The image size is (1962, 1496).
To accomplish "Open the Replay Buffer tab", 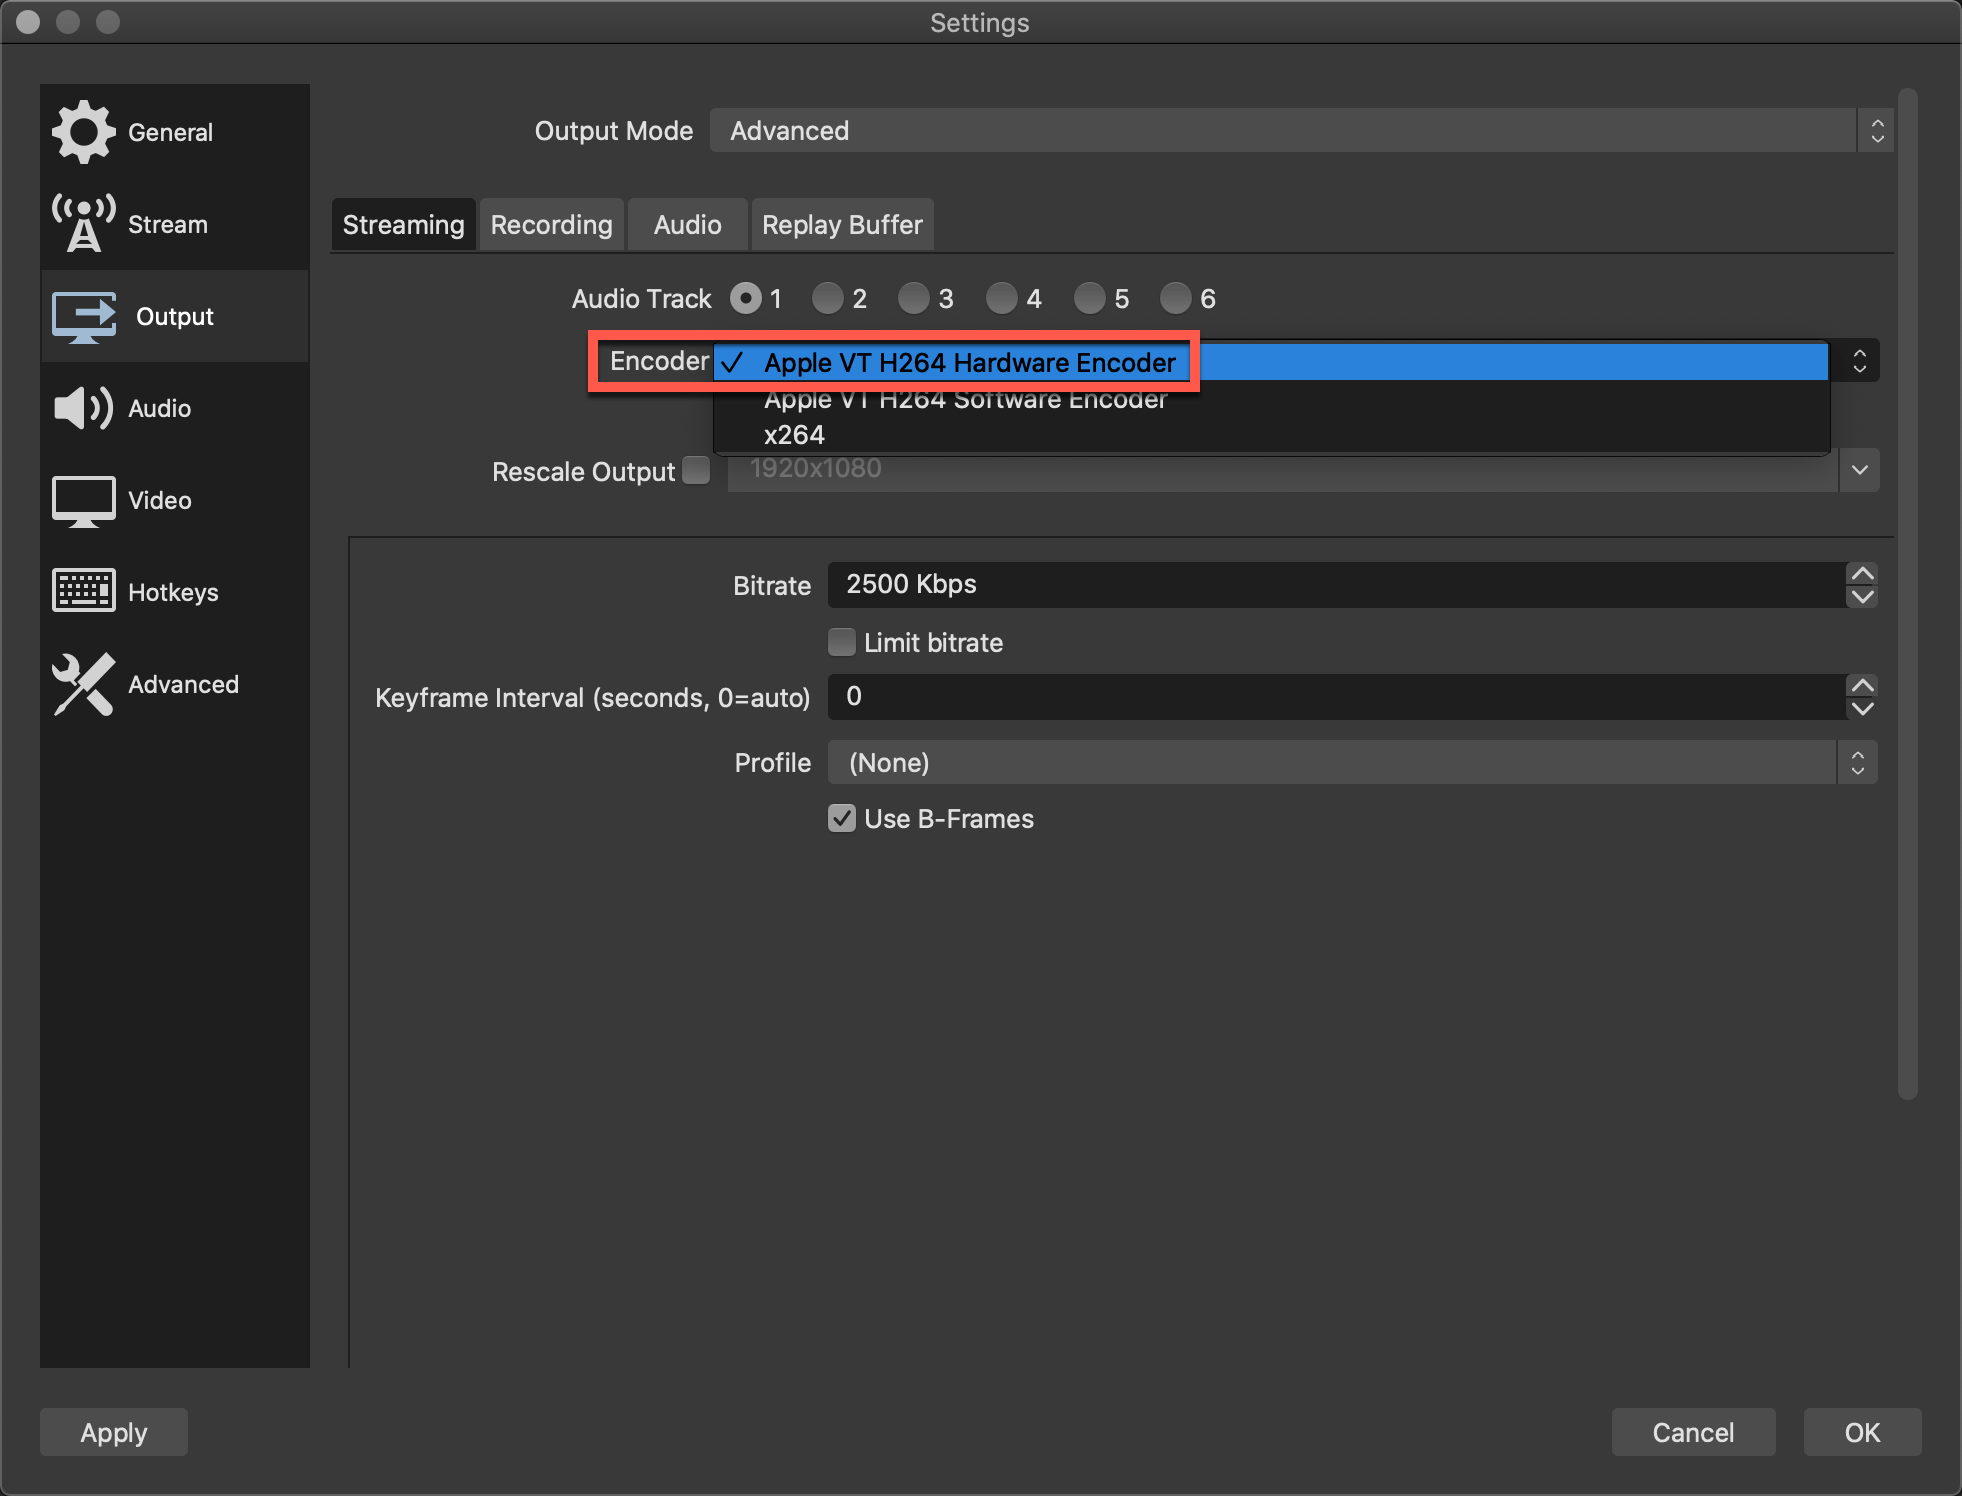I will pyautogui.click(x=842, y=224).
